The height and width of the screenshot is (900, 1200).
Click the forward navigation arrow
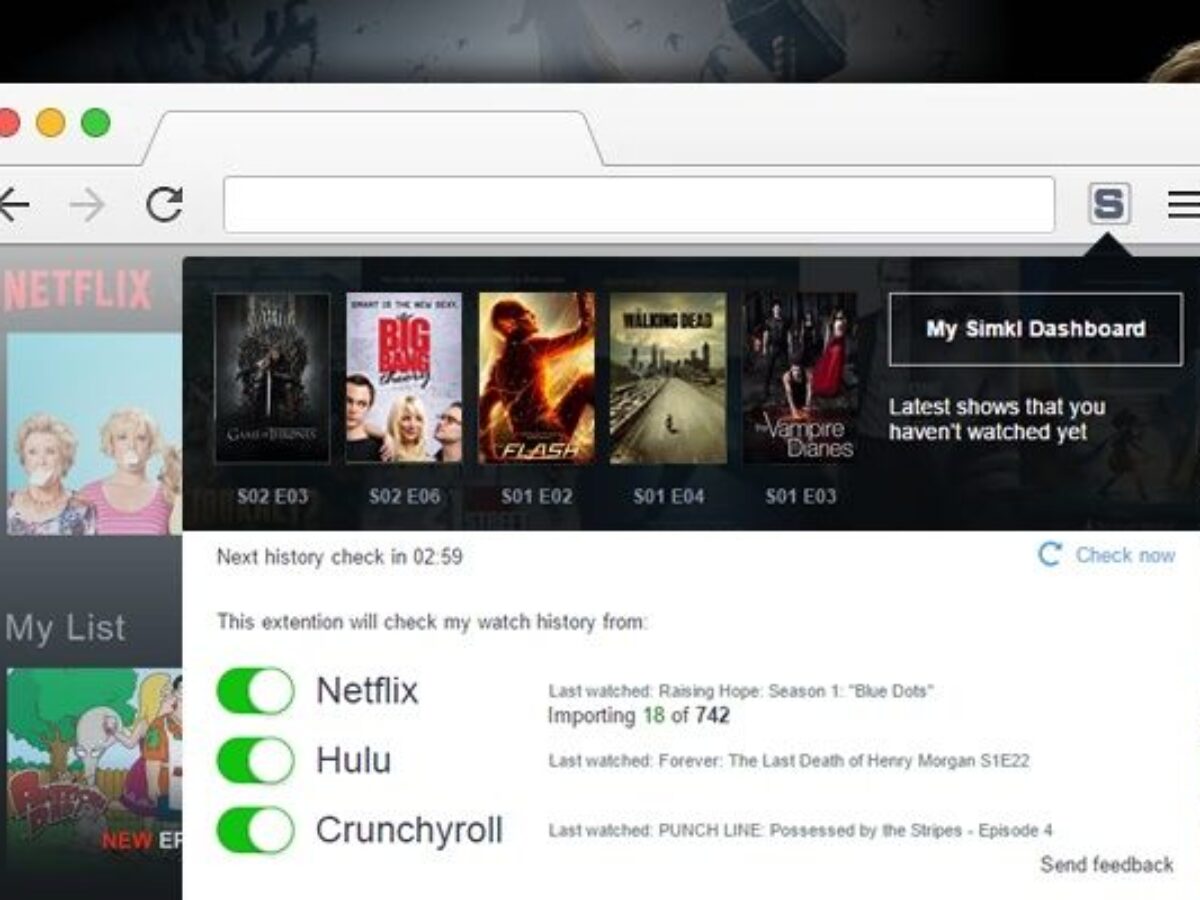click(87, 205)
